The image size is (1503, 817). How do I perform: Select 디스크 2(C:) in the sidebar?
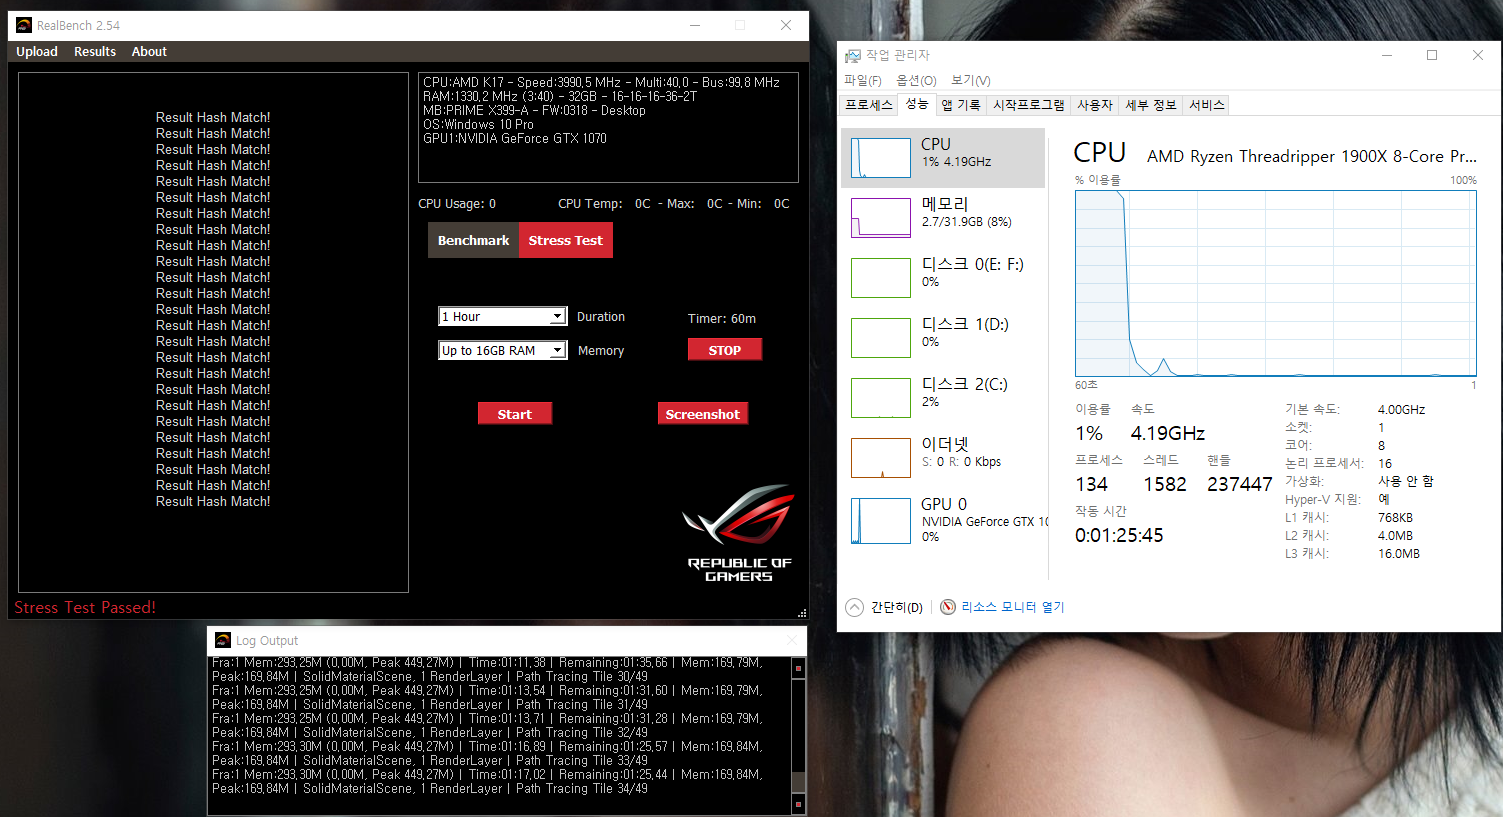coord(943,398)
